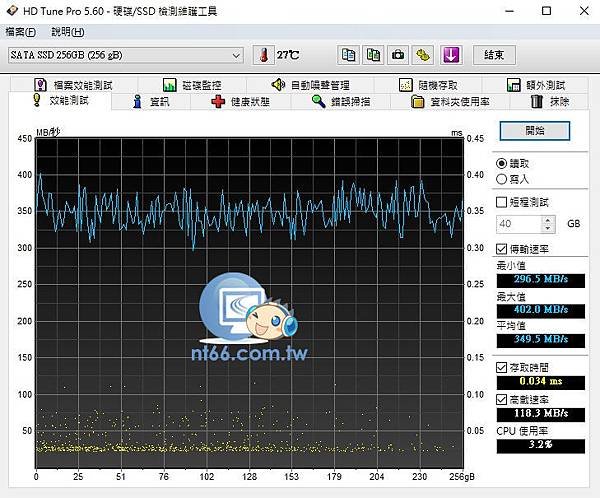Viewport: 600px width, 498px height.
Task: Click the 結束 exit button
Action: pyautogui.click(x=494, y=55)
